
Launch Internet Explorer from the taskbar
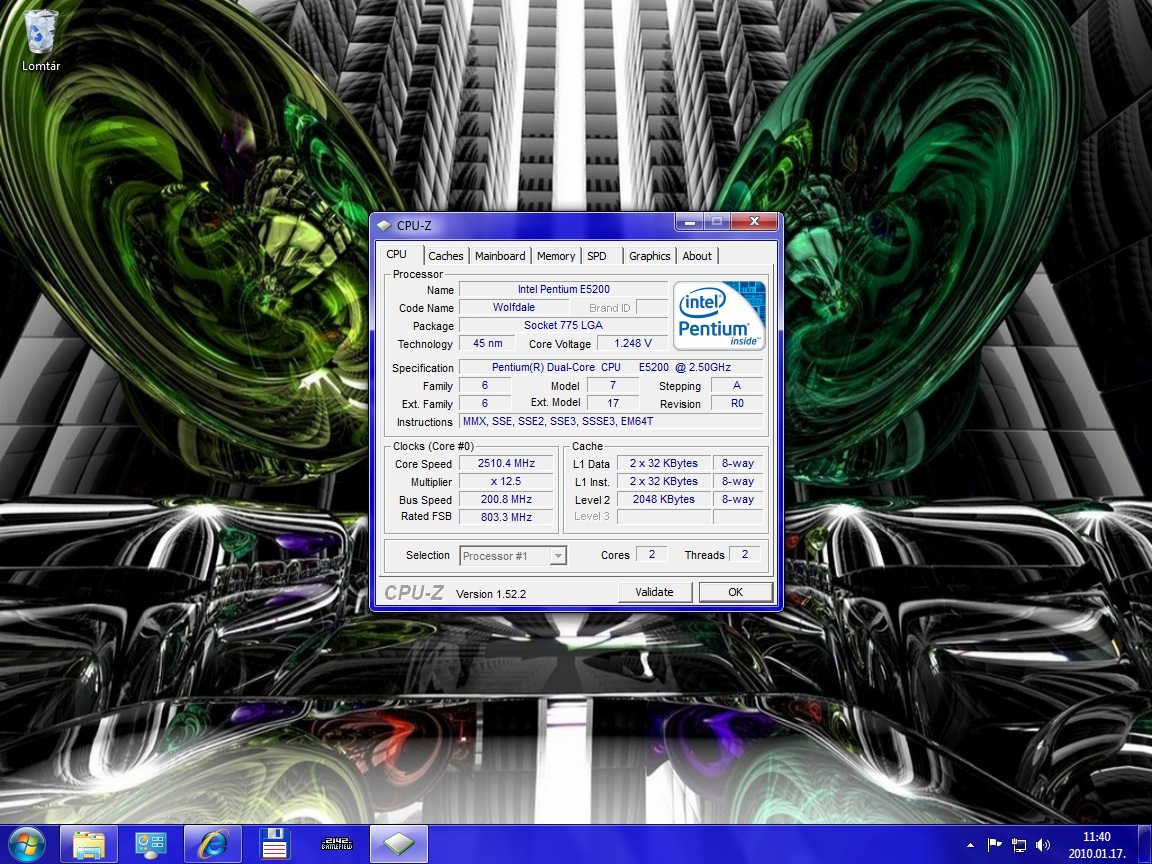point(212,845)
